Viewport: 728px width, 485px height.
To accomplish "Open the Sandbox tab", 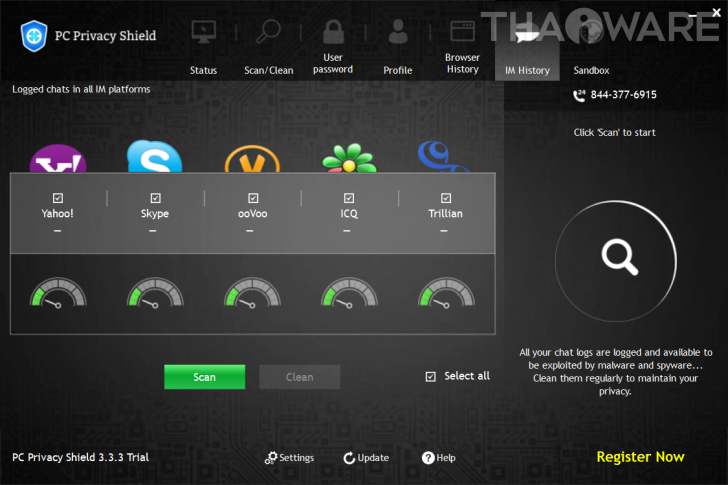I will [591, 71].
